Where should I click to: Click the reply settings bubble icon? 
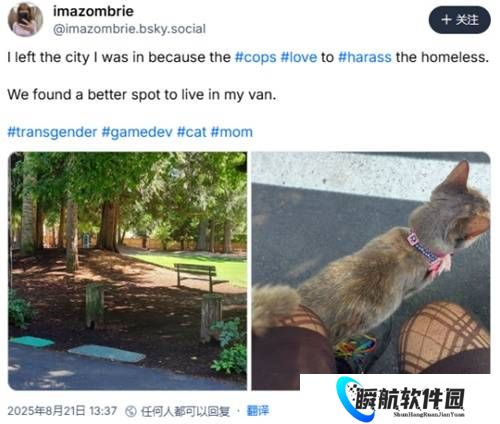pyautogui.click(x=131, y=411)
